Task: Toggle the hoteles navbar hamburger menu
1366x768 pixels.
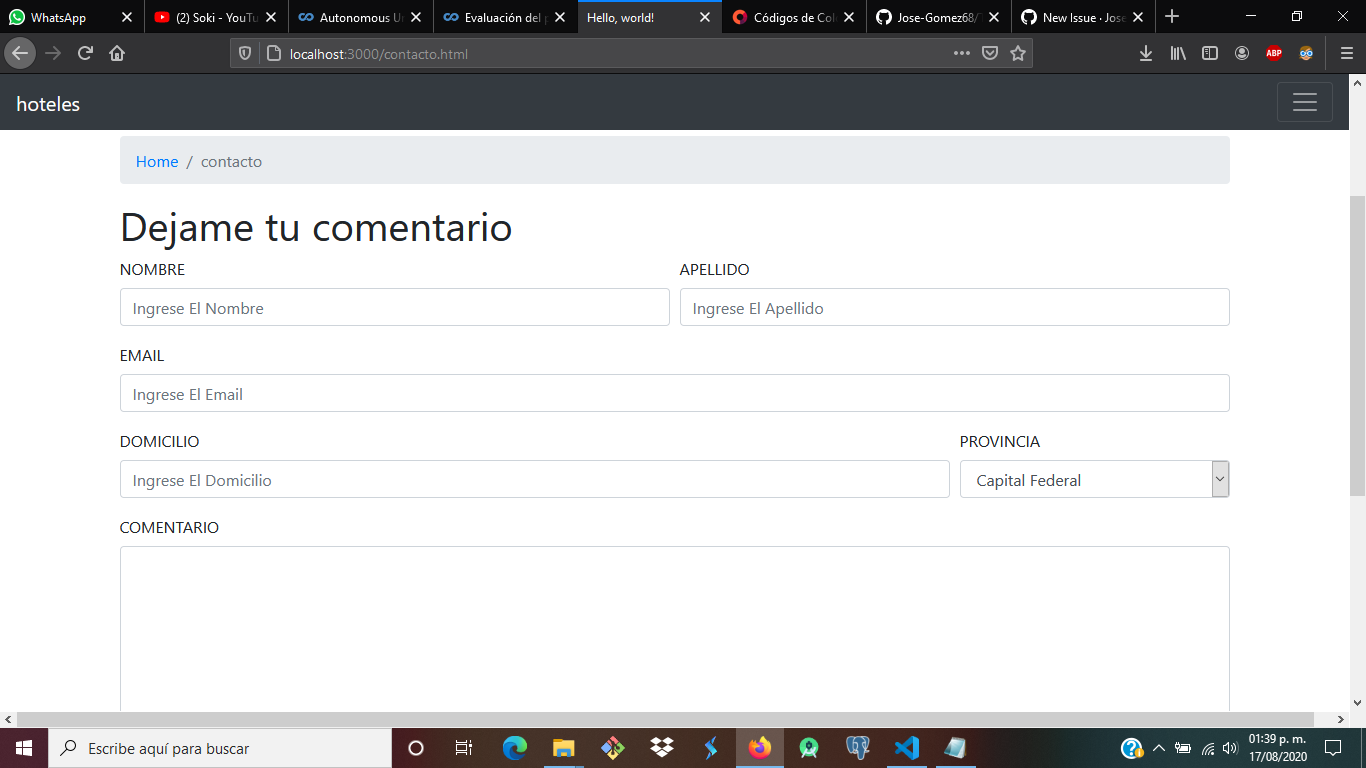Action: [1305, 102]
